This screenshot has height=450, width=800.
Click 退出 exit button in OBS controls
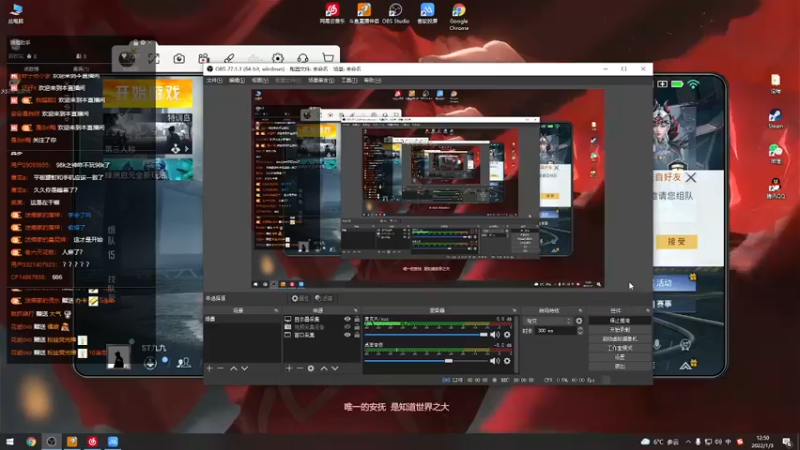click(x=620, y=366)
